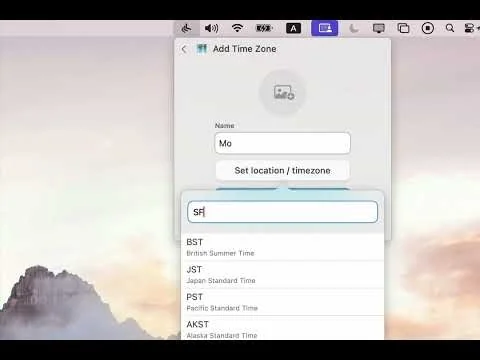Click the app icon beside Add Time Zone
The width and height of the screenshot is (480, 360).
(202, 49)
